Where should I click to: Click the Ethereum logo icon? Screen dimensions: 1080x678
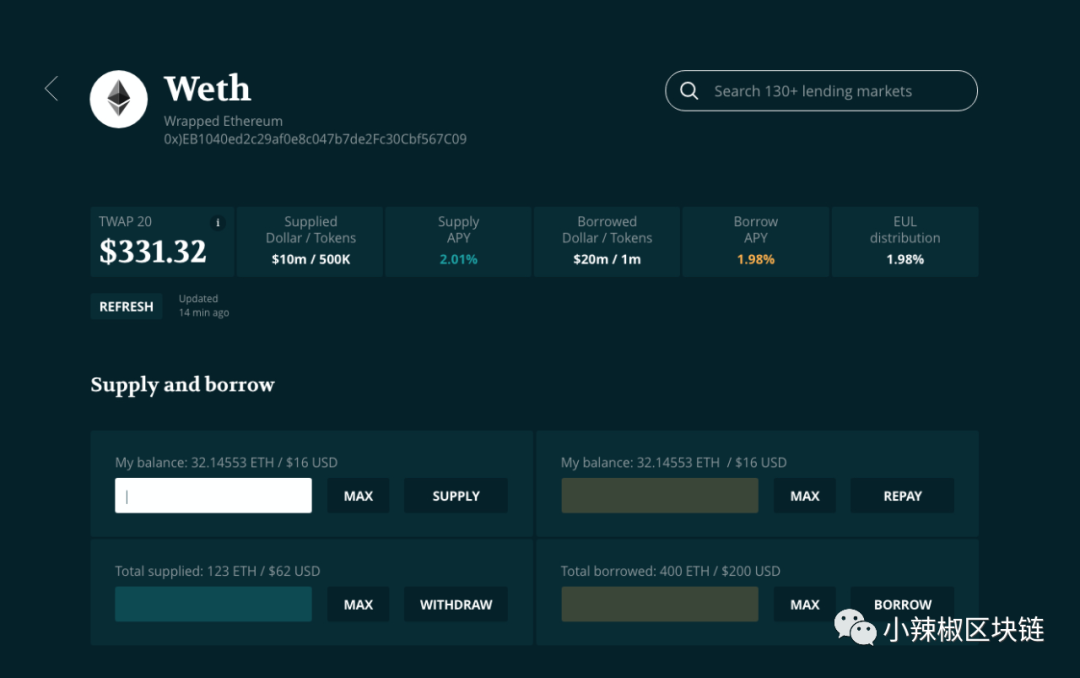pos(119,99)
